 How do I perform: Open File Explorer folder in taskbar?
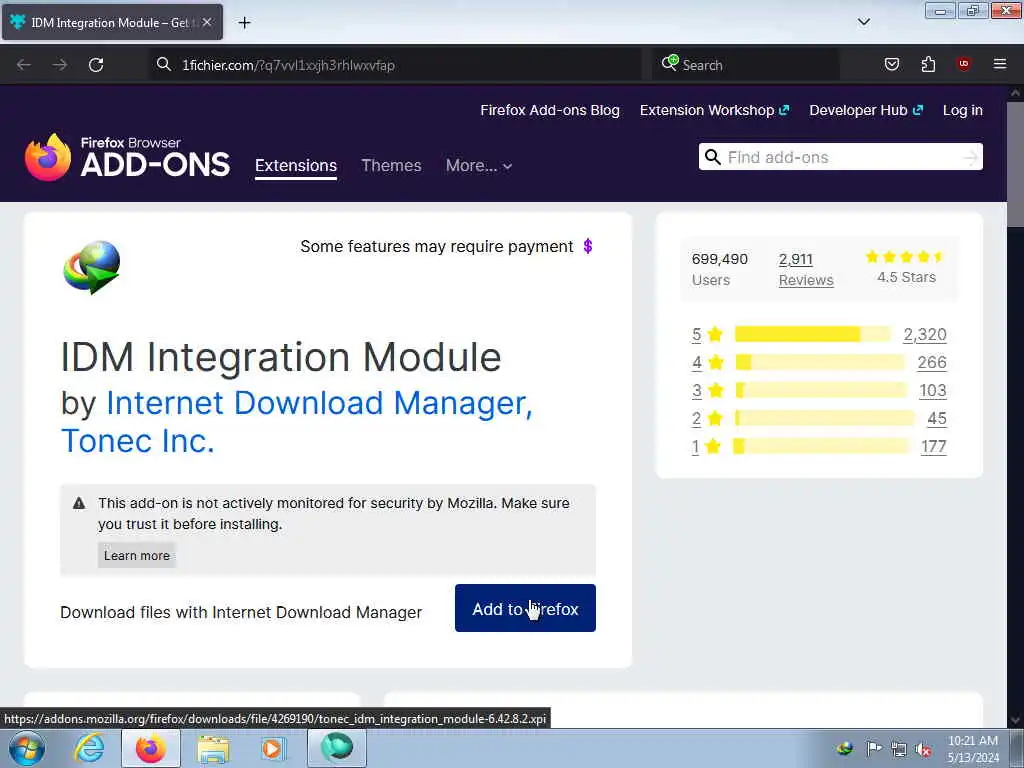point(214,748)
